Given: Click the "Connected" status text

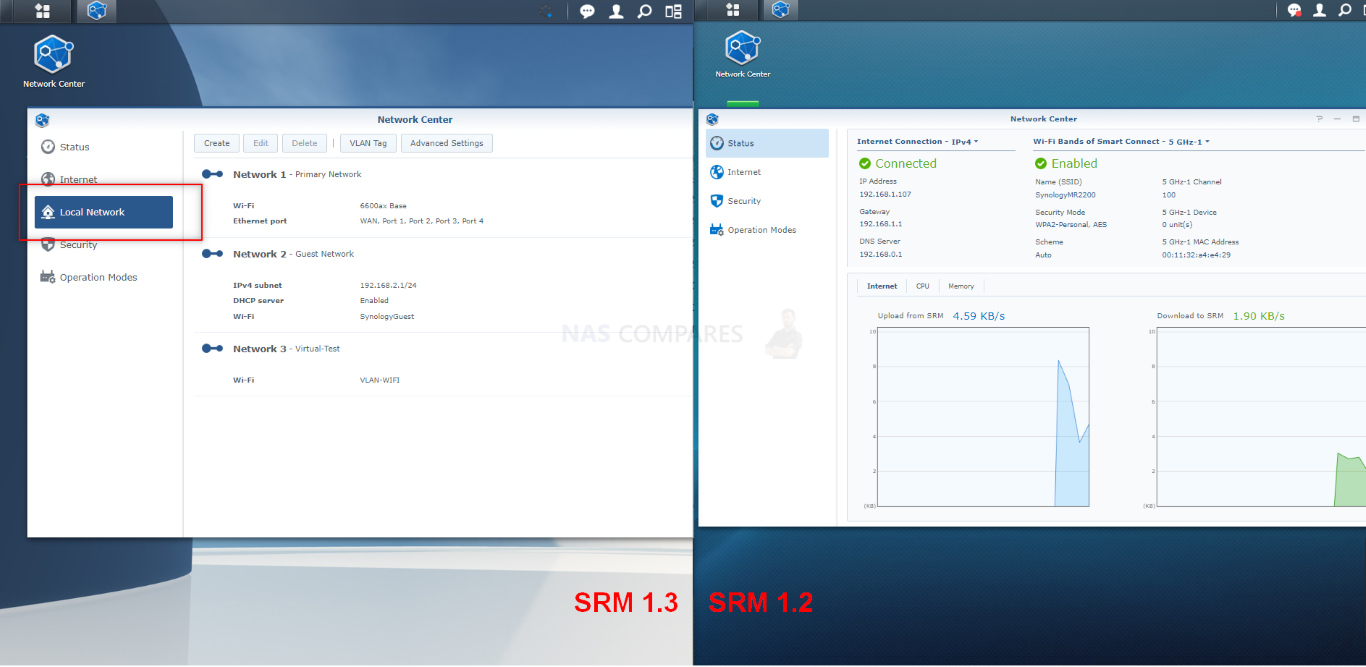Looking at the screenshot, I should pyautogui.click(x=906, y=164).
